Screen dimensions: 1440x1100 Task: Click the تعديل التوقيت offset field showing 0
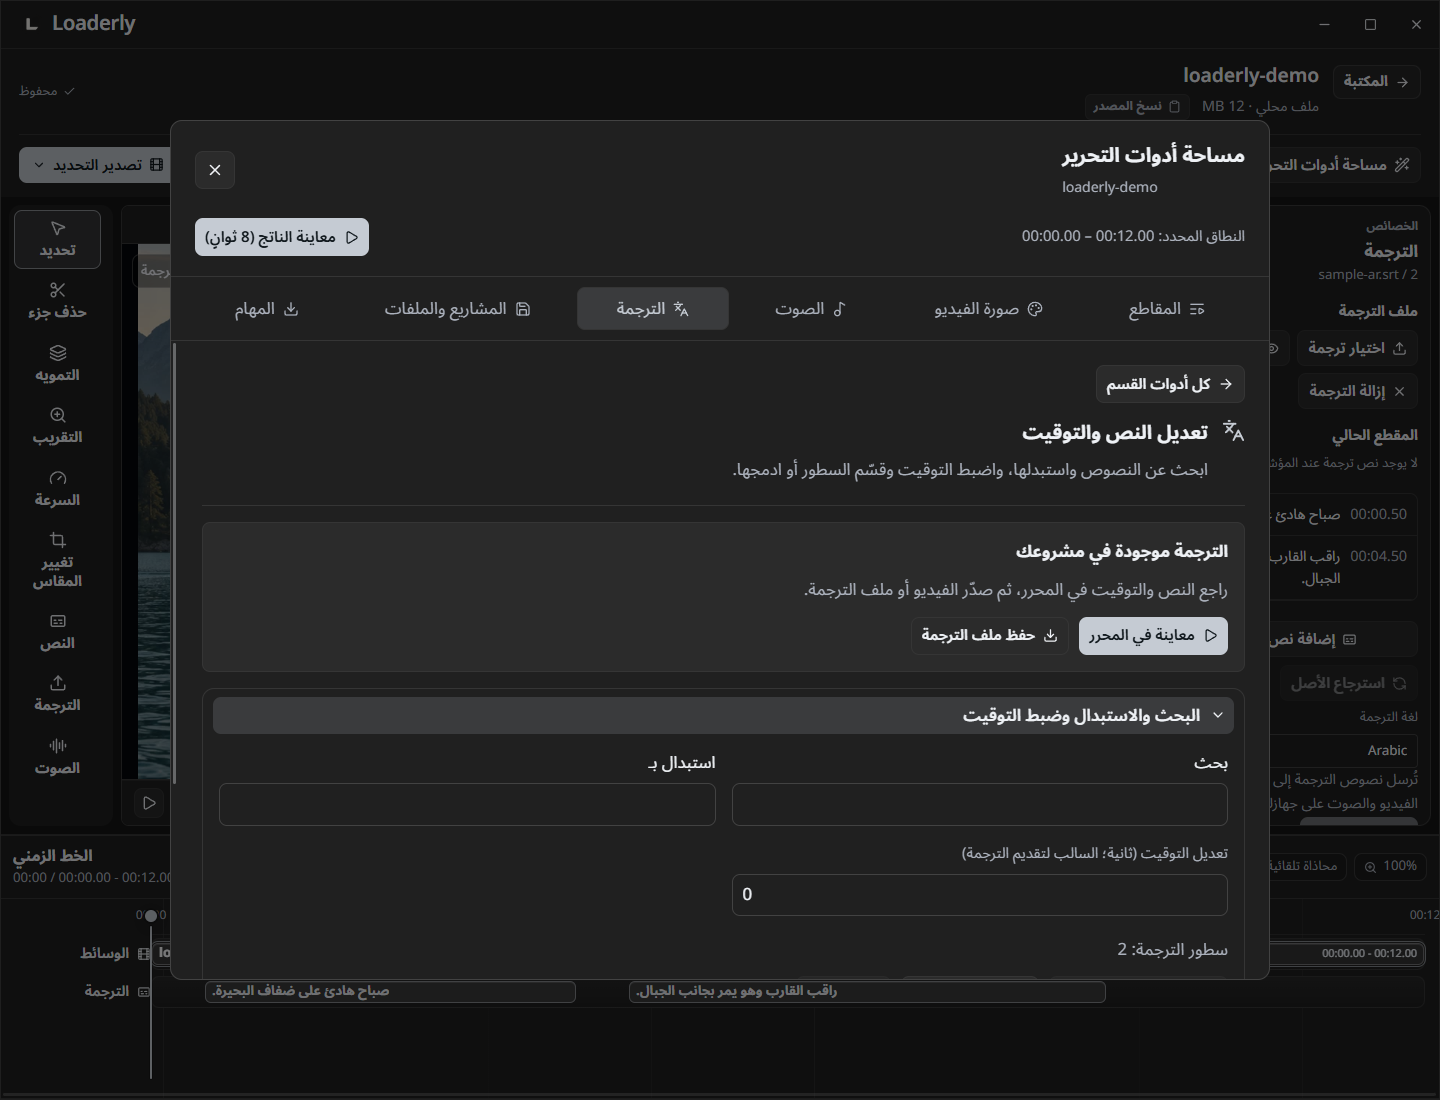(980, 895)
